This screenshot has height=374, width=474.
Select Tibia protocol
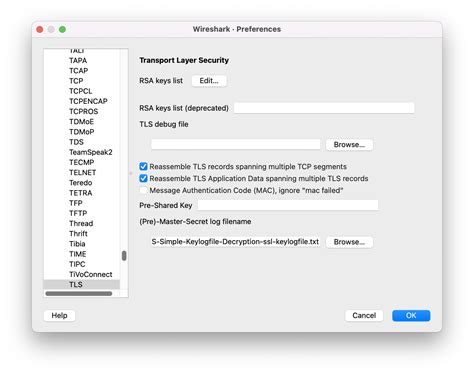77,244
